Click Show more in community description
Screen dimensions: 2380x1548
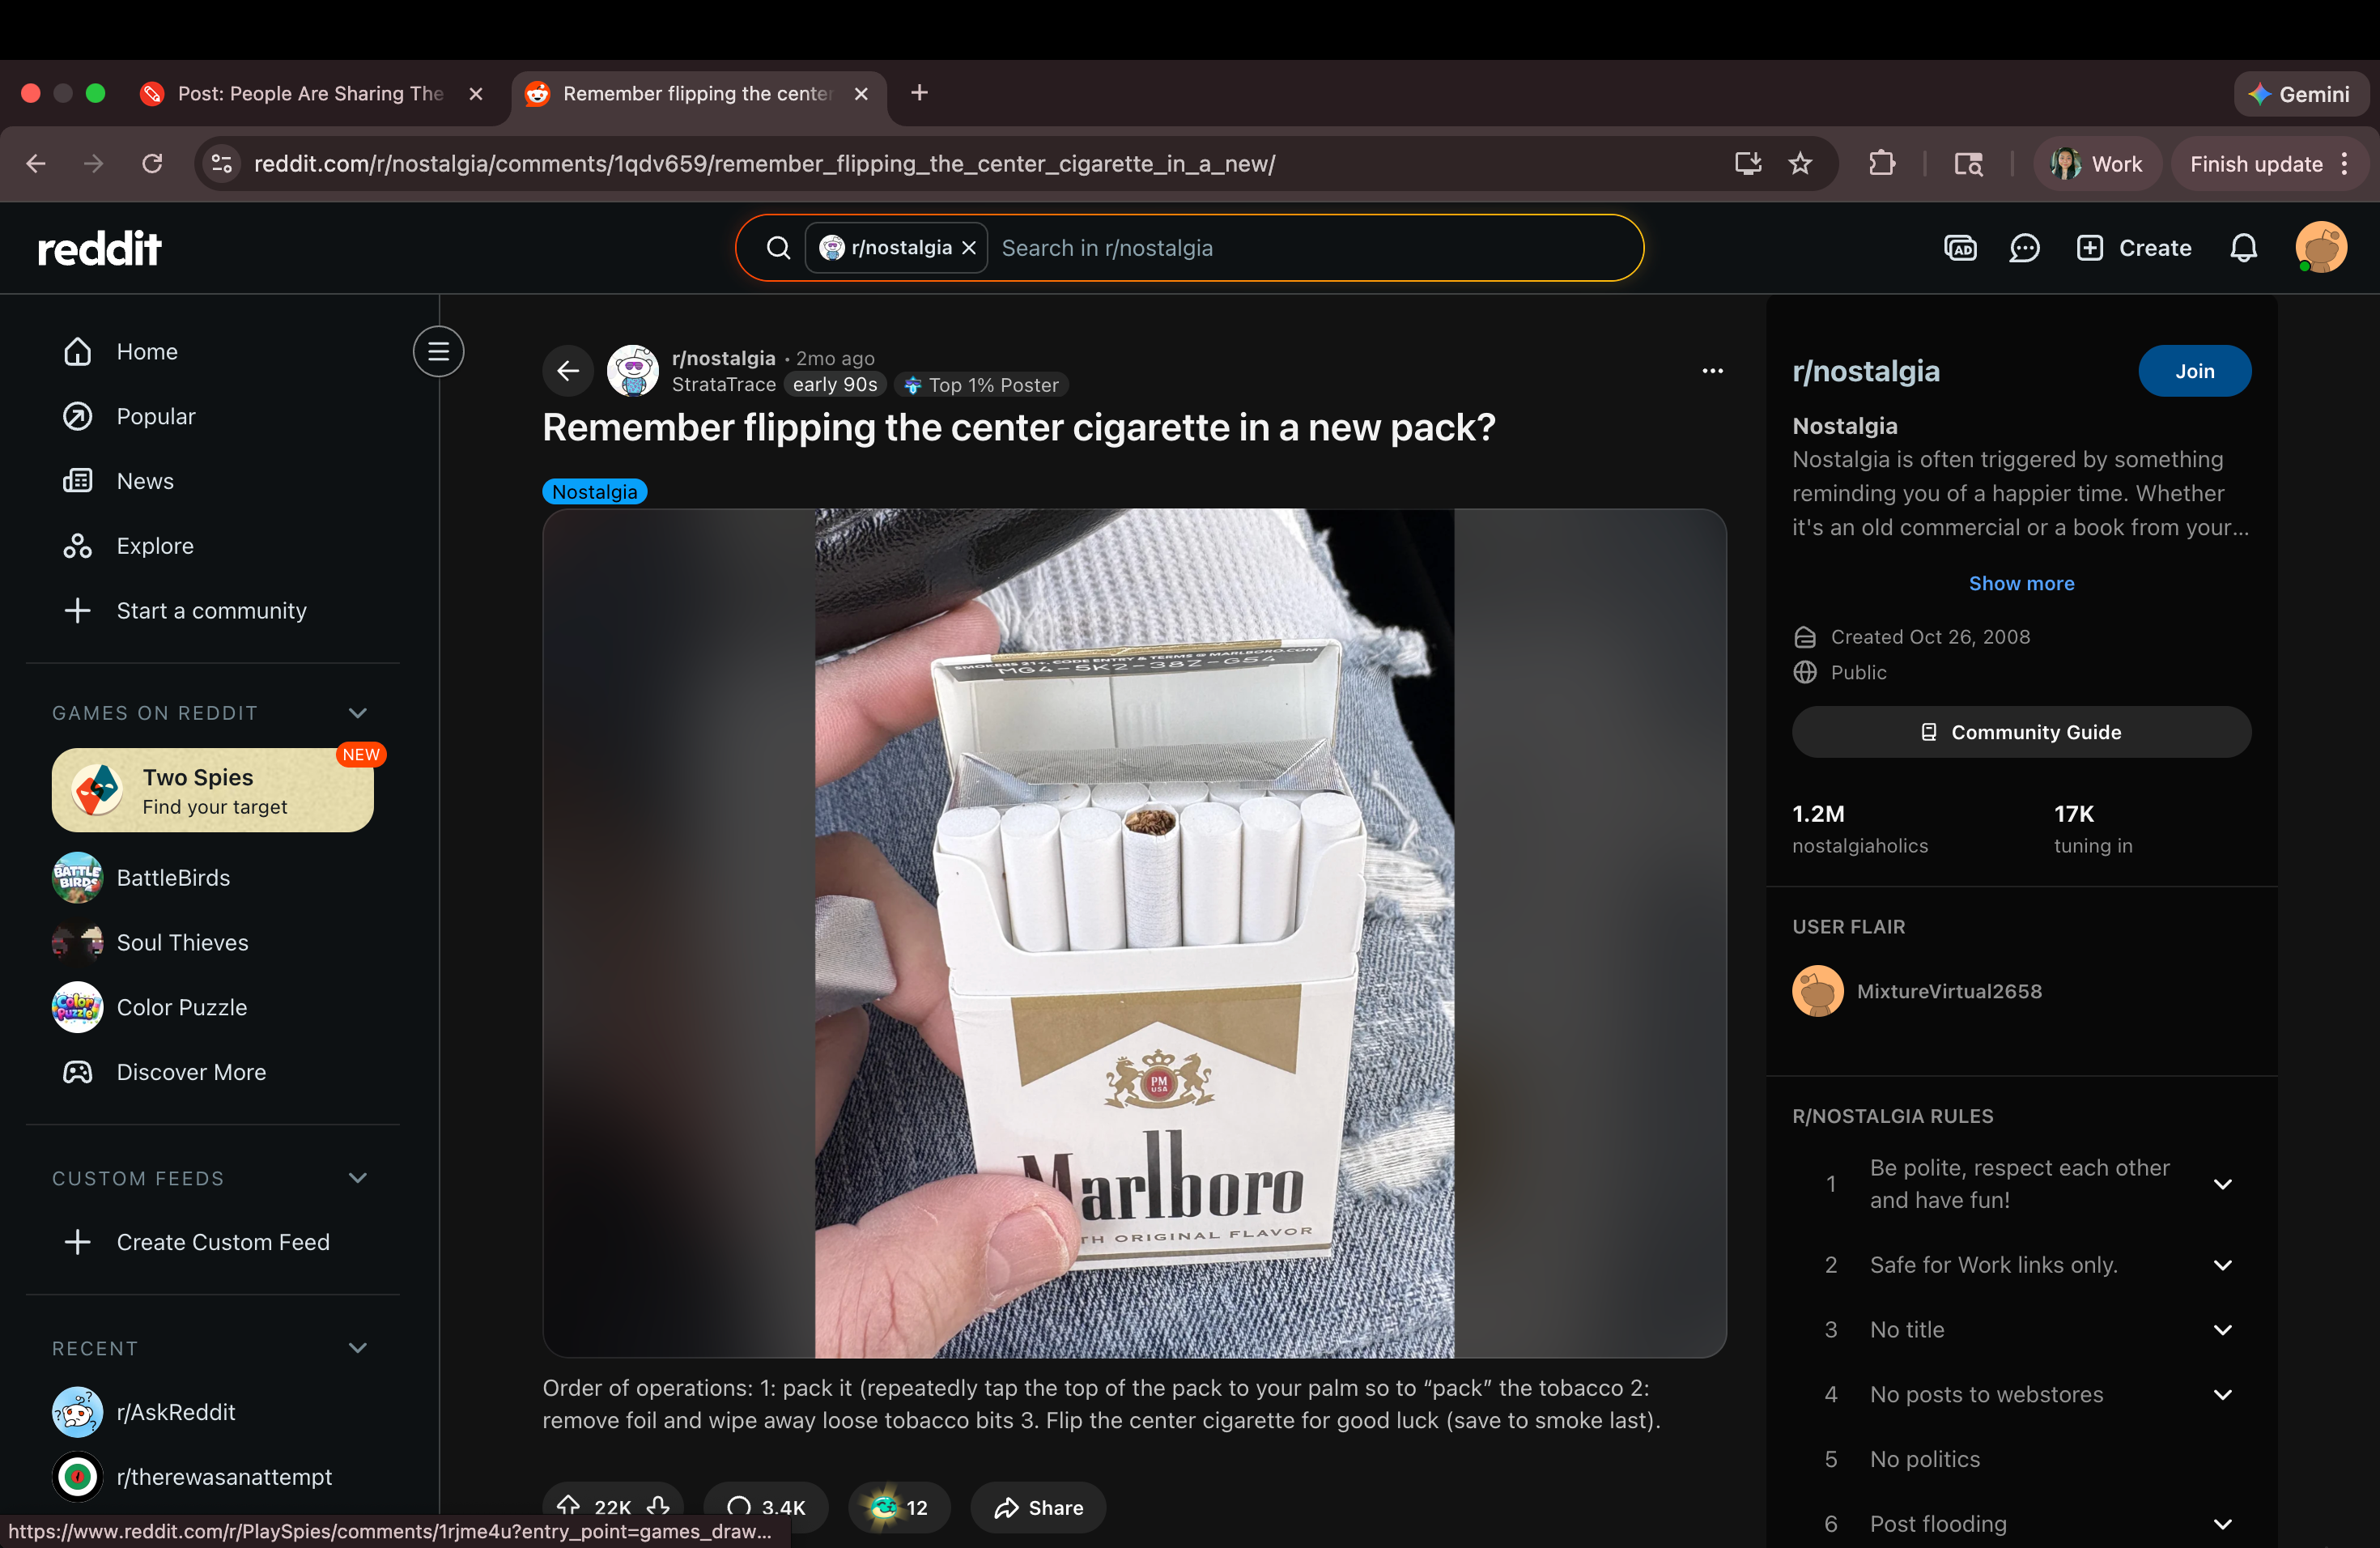point(2021,583)
